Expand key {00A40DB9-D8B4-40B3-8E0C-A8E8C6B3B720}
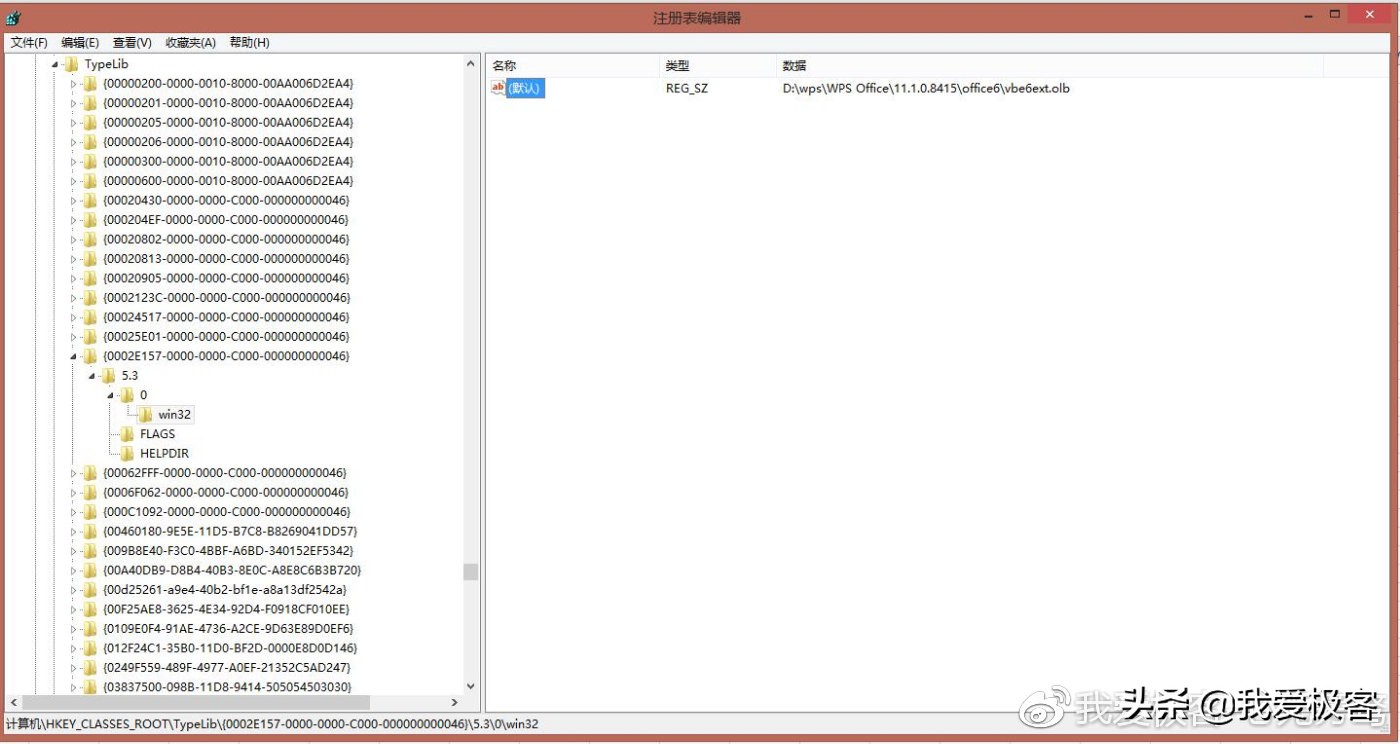The image size is (1400, 744). (x=73, y=571)
